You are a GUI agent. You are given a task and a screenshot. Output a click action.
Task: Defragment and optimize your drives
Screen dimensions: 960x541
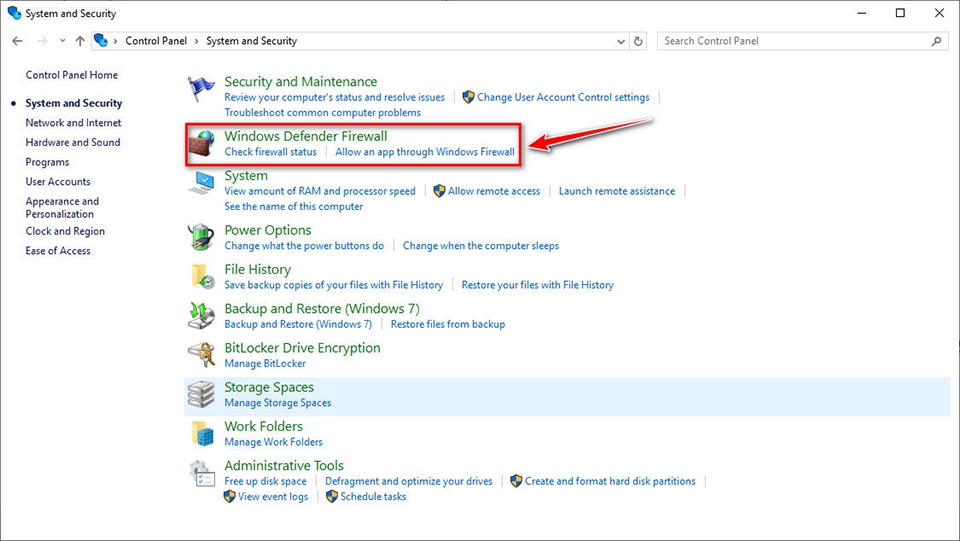pyautogui.click(x=408, y=481)
